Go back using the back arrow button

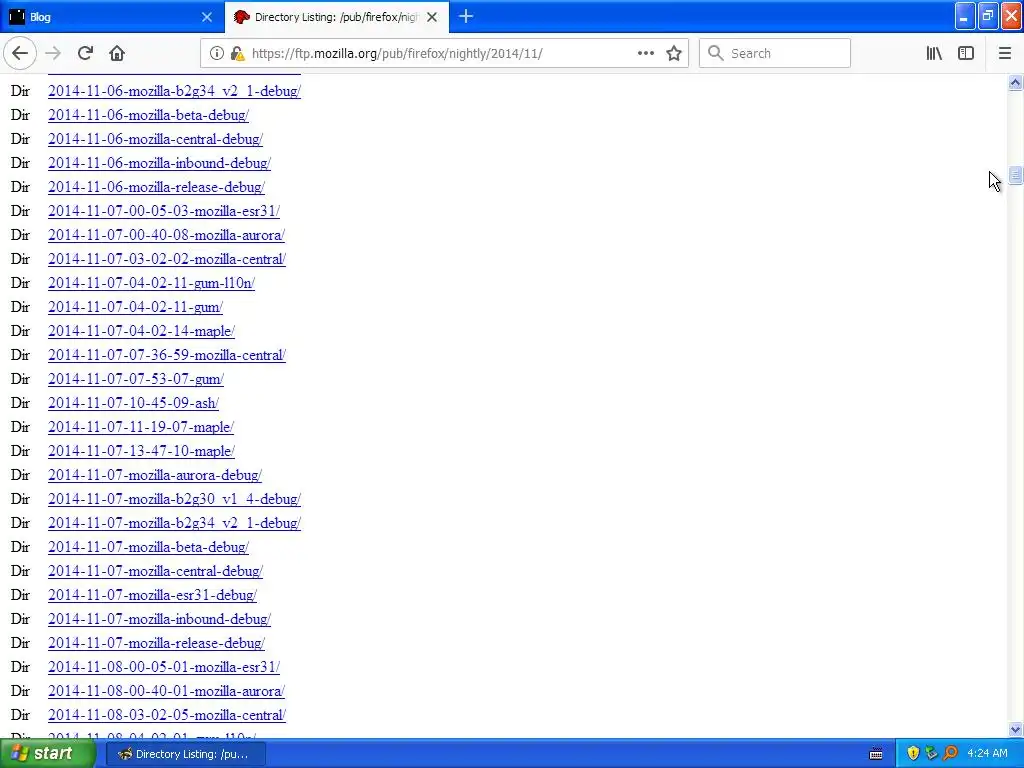20,54
